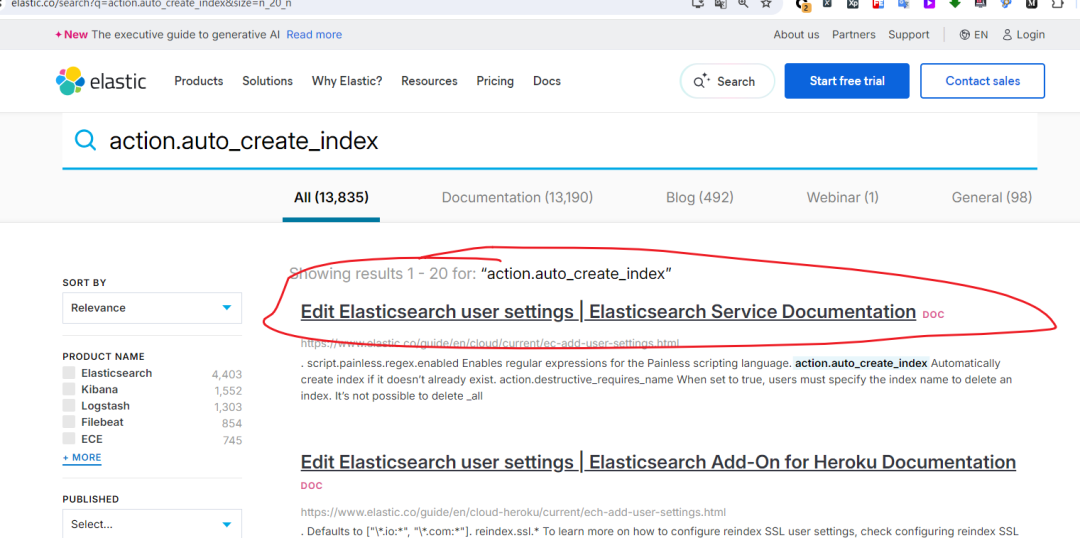Open the red FE extension icon
1080x538 pixels.
[878, 3]
